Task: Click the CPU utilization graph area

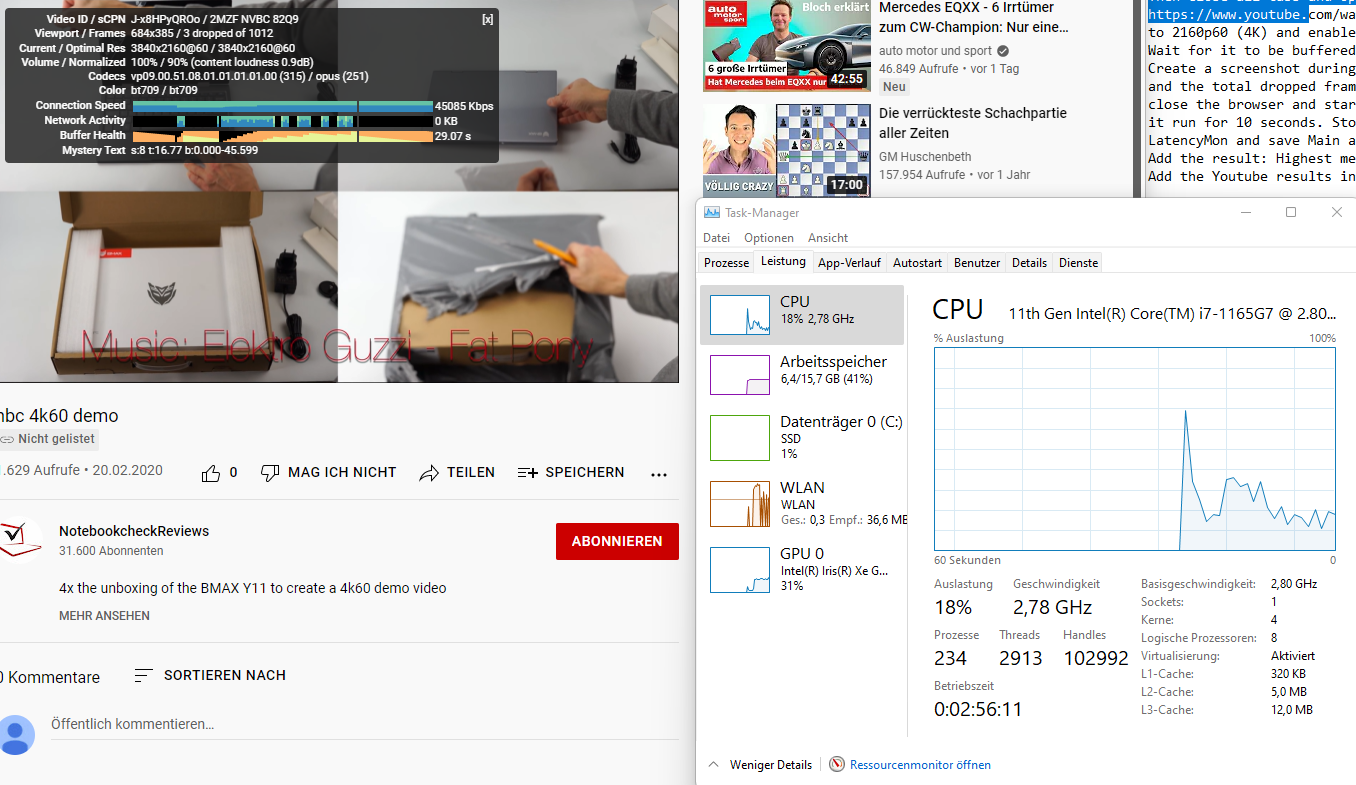Action: (1134, 449)
